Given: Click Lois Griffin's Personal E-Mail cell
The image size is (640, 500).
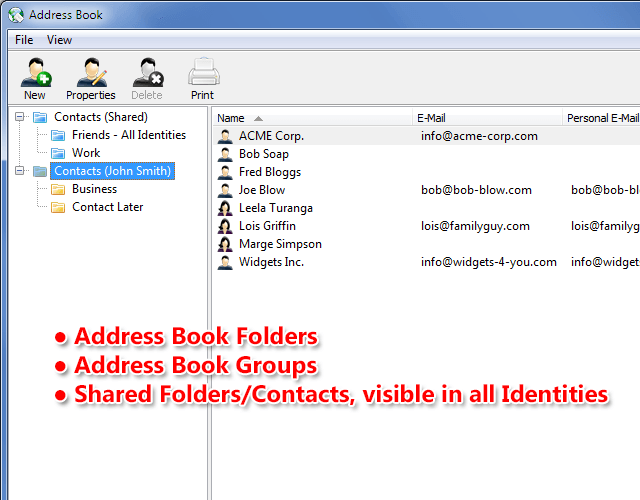Looking at the screenshot, I should (605, 226).
